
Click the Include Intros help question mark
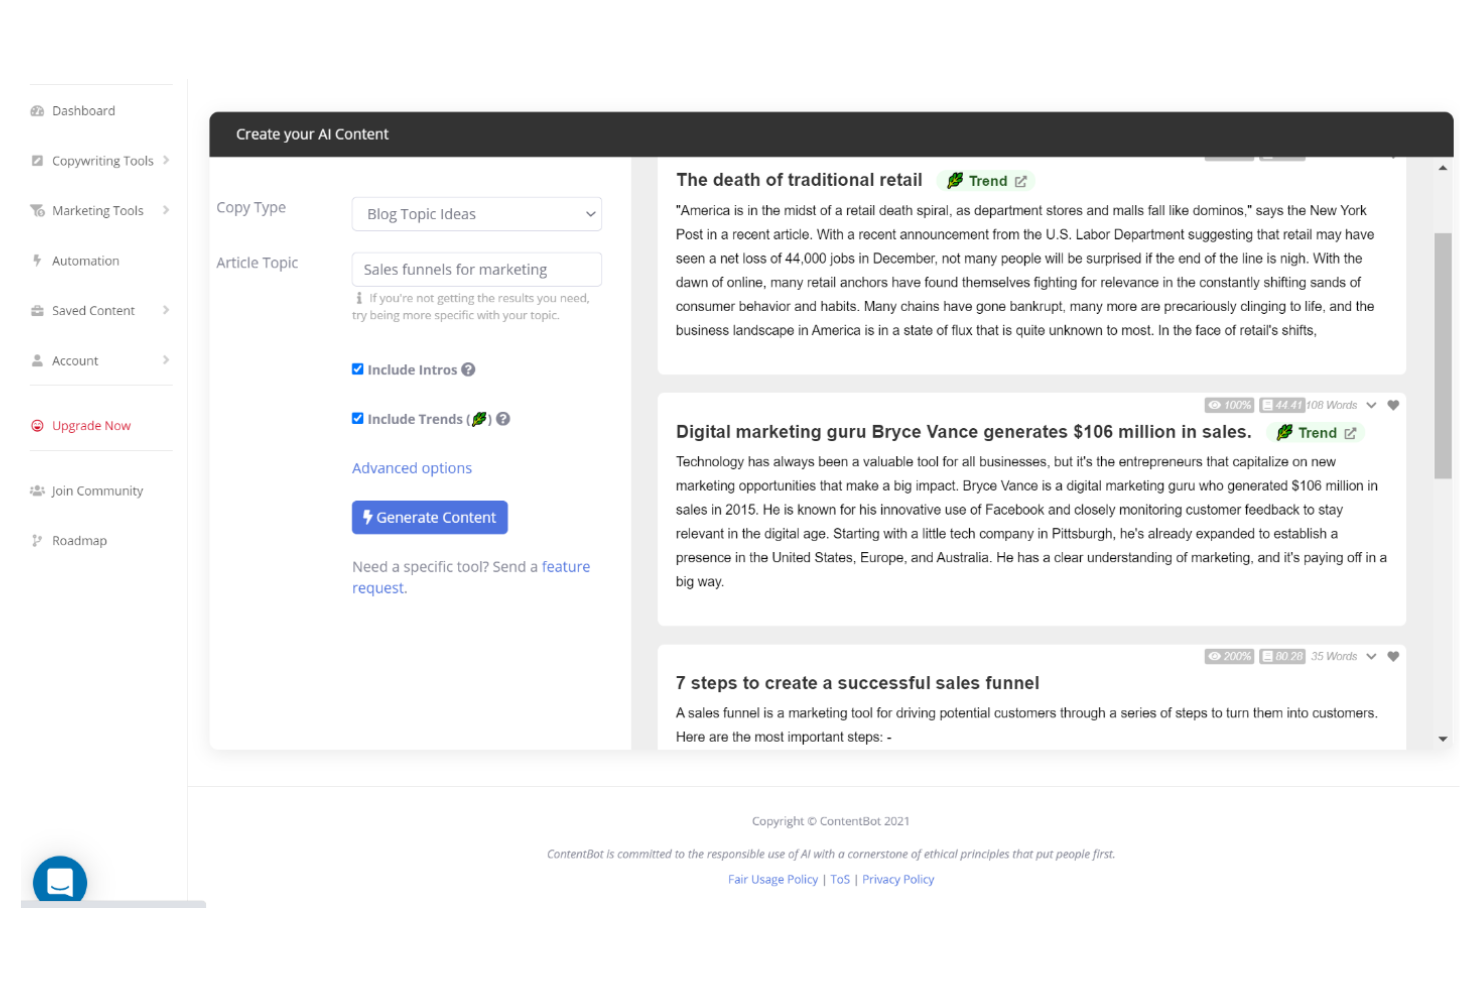[468, 369]
